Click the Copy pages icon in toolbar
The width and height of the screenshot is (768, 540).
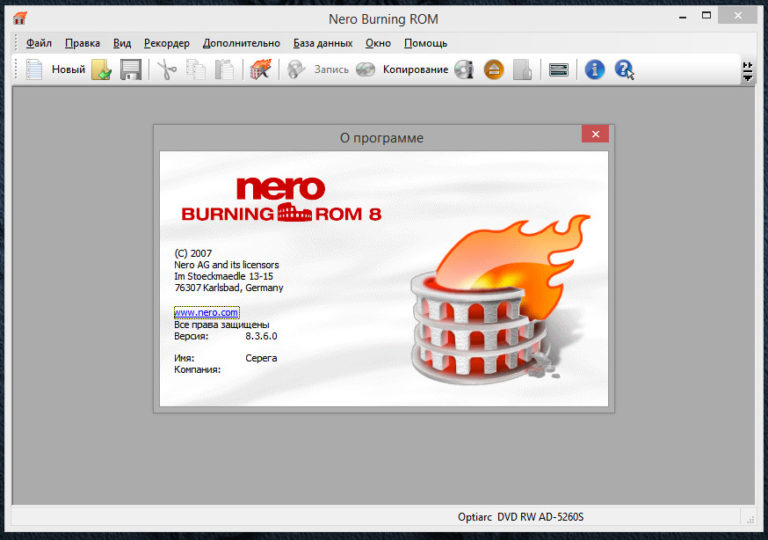coord(196,70)
